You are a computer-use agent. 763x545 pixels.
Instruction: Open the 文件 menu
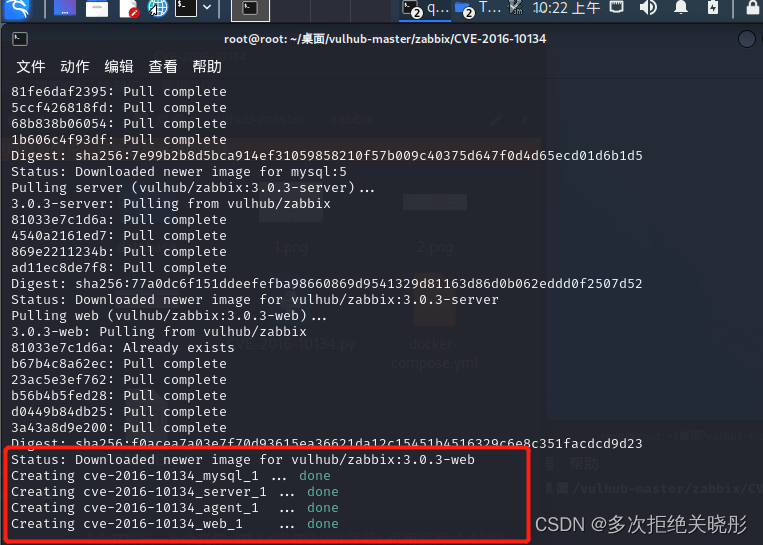tap(31, 67)
